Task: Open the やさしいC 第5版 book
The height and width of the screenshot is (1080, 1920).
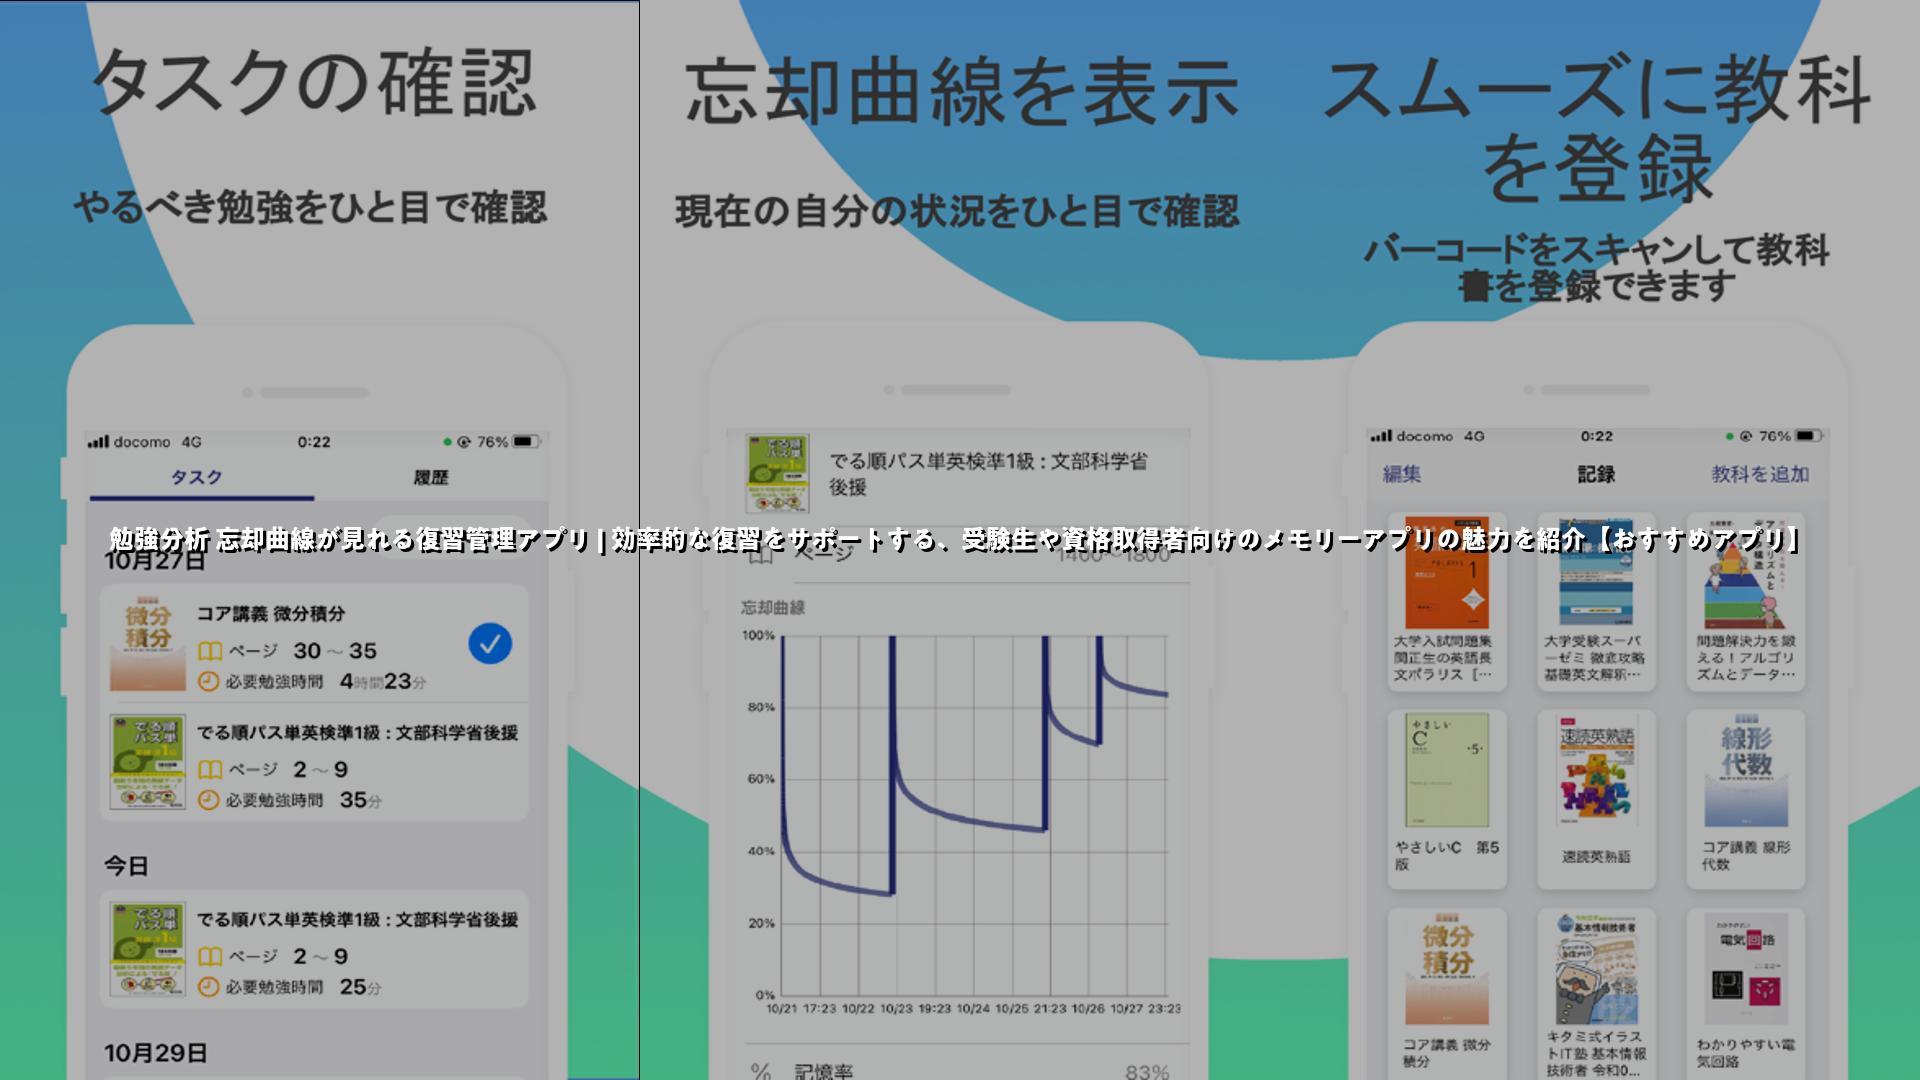Action: tap(1447, 799)
